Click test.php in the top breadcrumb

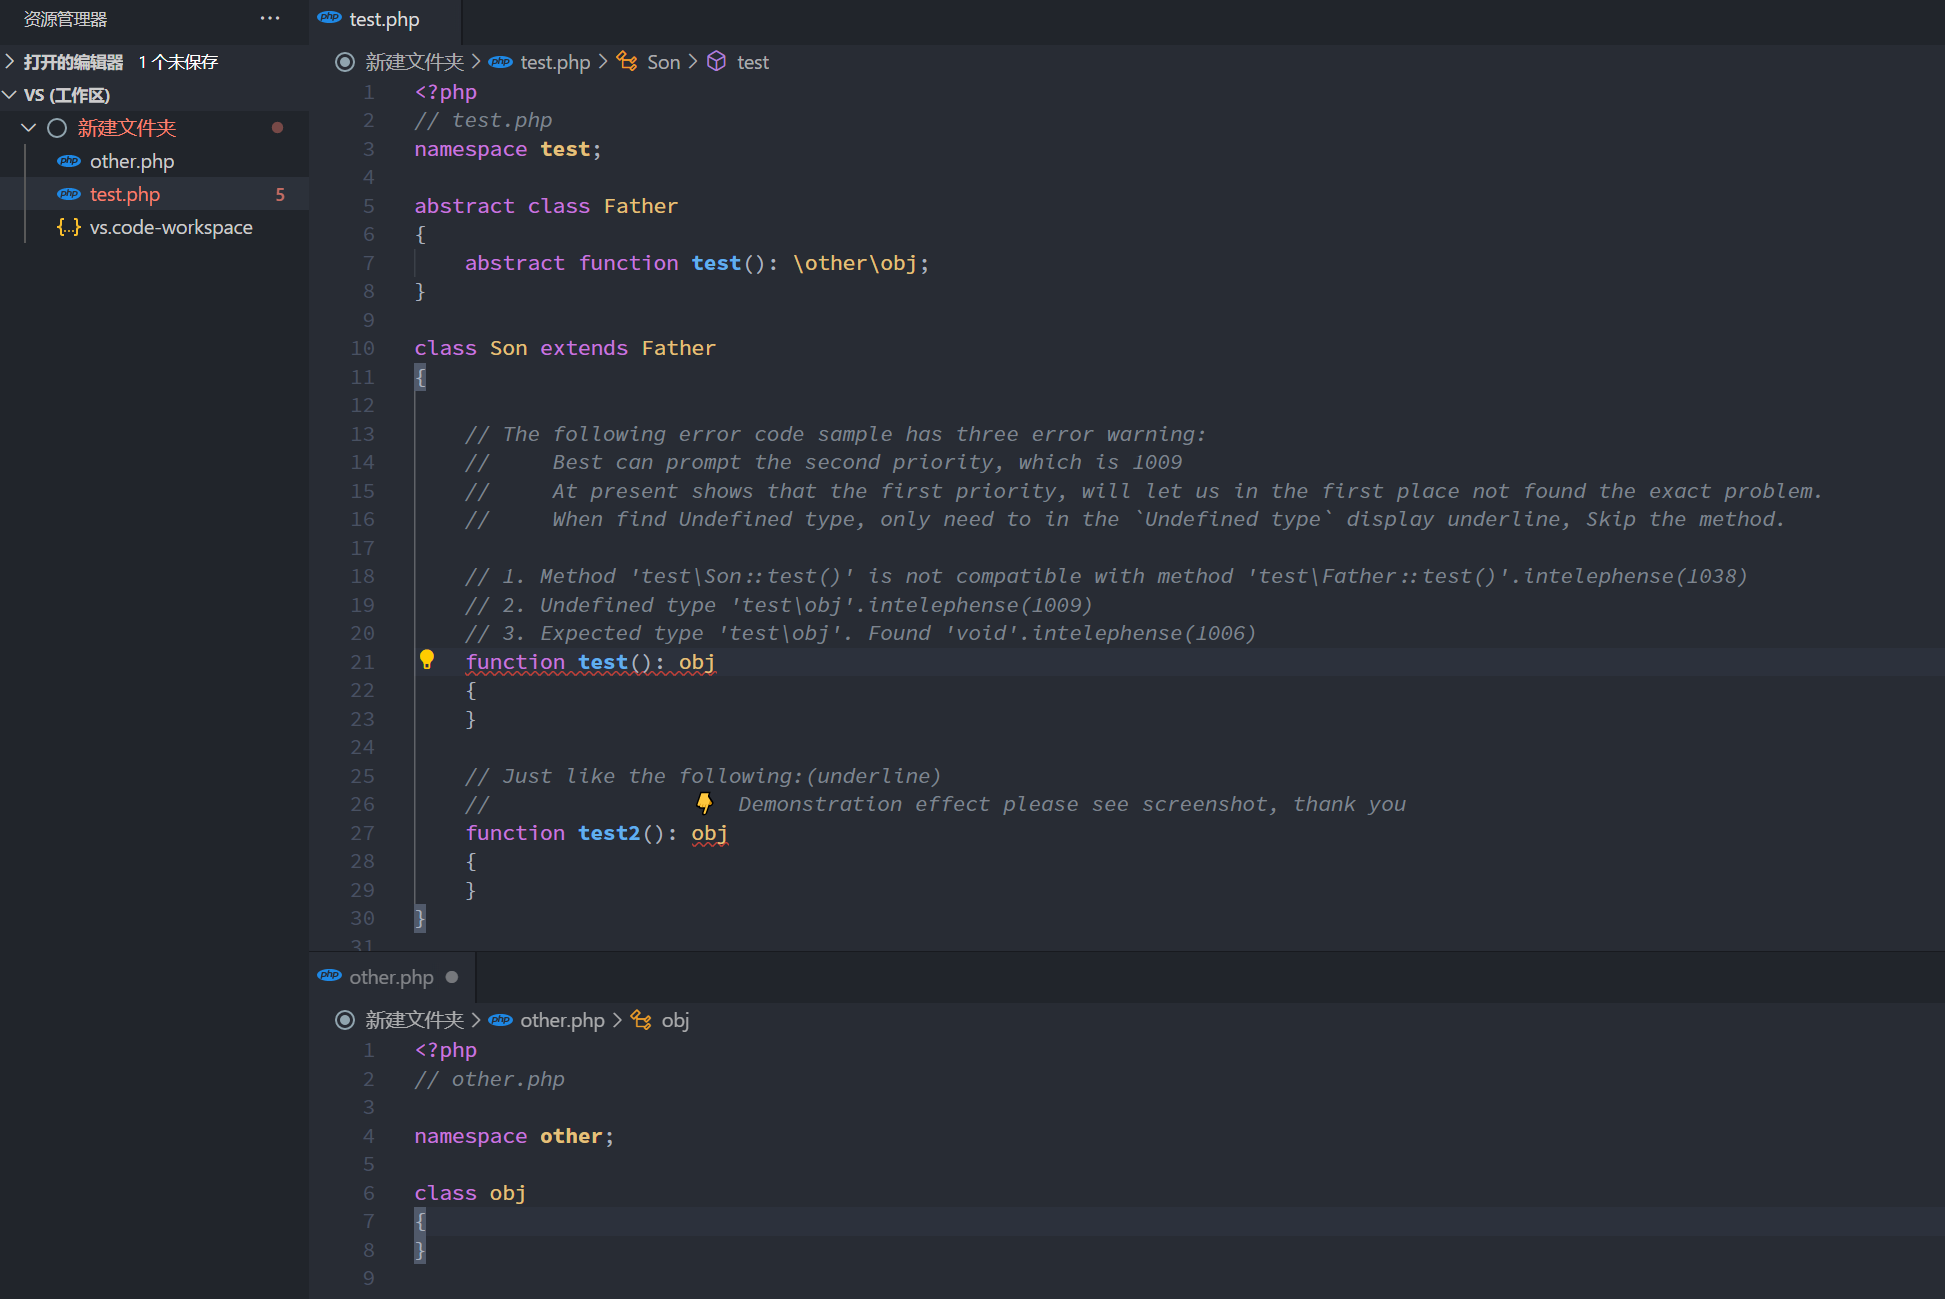(555, 62)
